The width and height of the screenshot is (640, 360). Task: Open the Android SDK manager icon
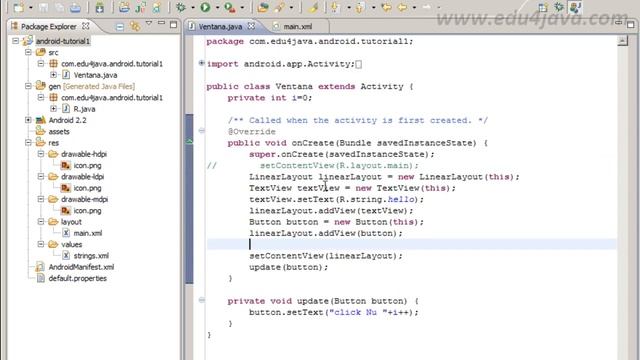coord(100,7)
